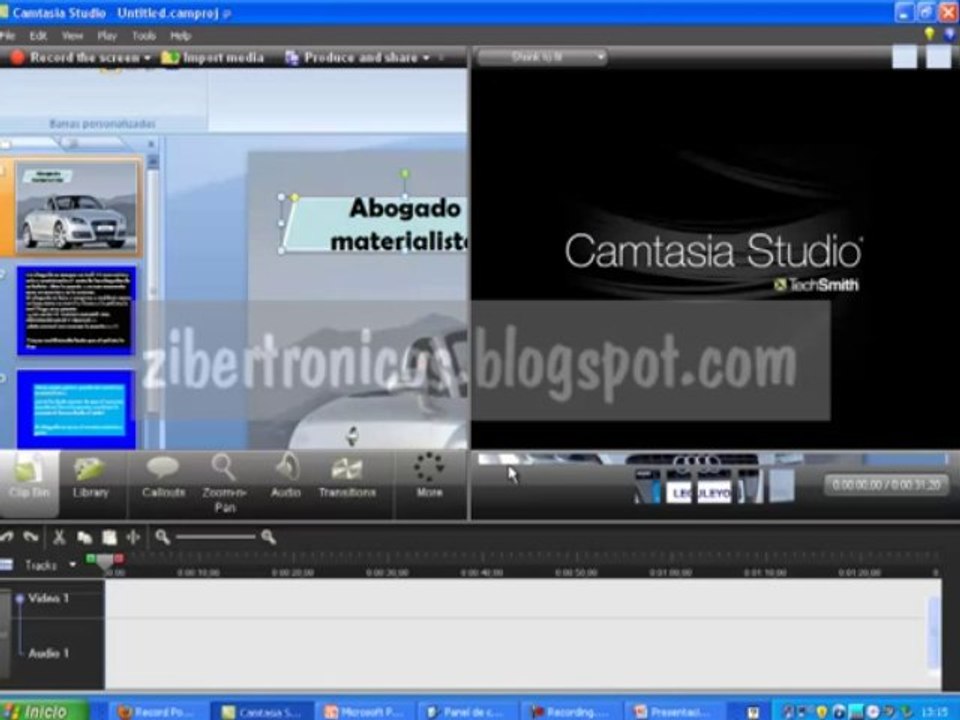Image resolution: width=960 pixels, height=720 pixels.
Task: Click the first preview view mode button
Action: point(904,58)
